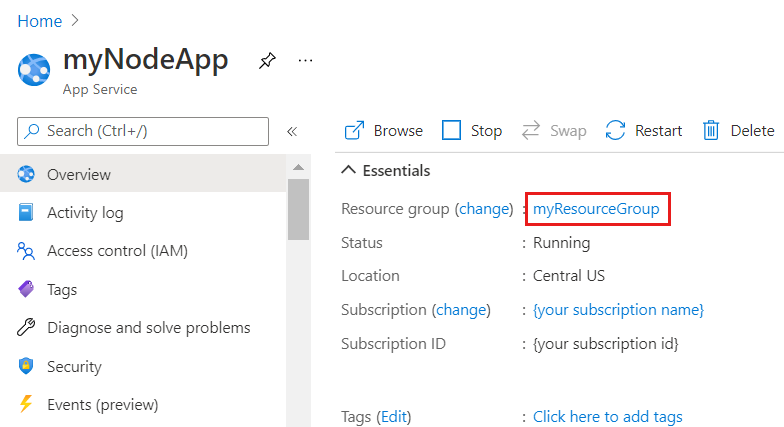Click the myNodeApp App Service globe icon
The width and height of the screenshot is (784, 427).
34,70
